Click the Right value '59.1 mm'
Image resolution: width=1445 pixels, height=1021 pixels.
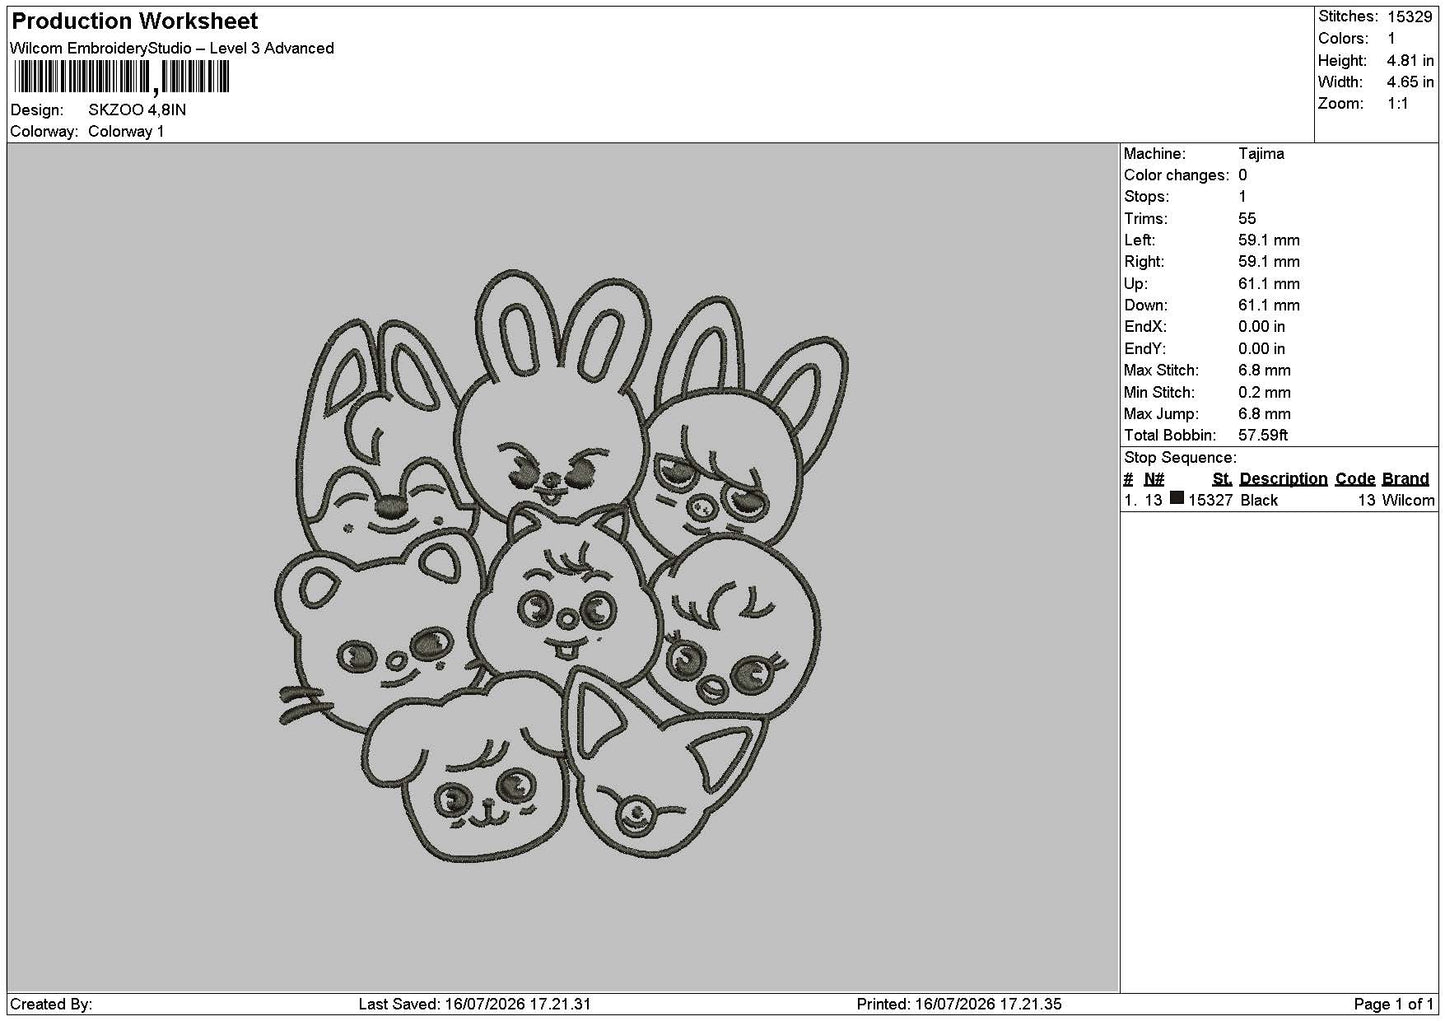pos(1269,262)
